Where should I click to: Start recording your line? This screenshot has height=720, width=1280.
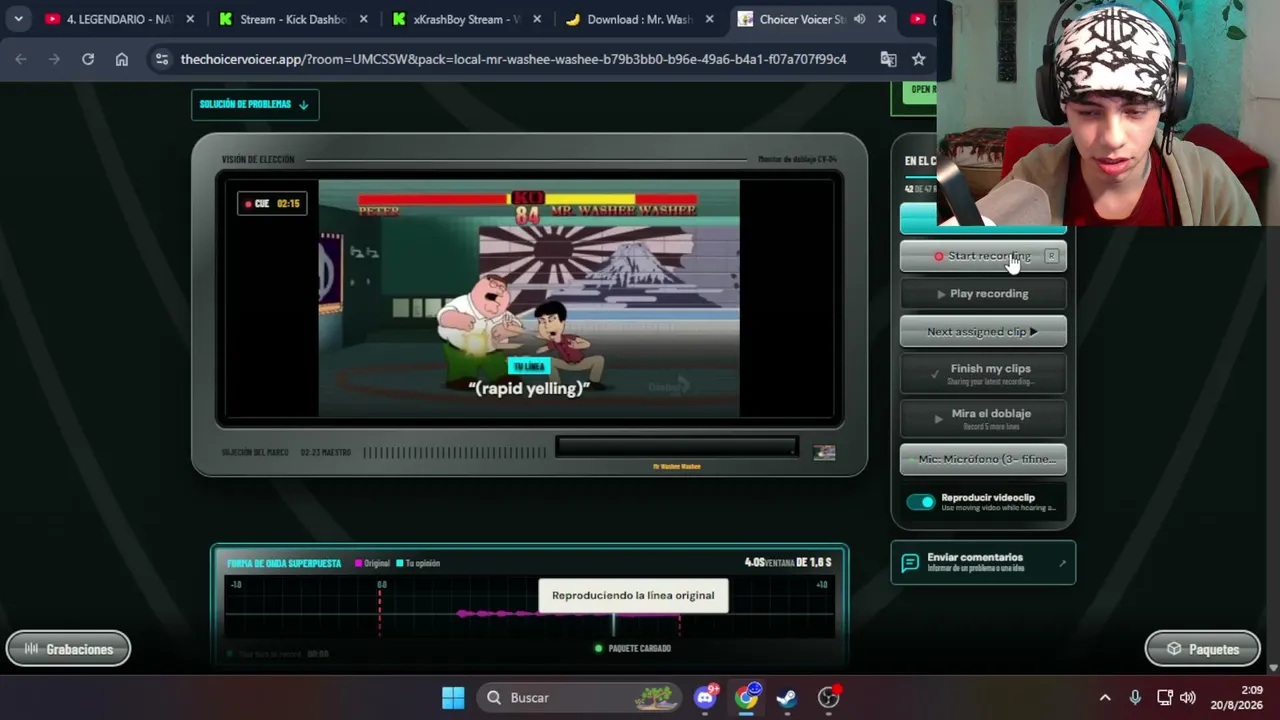(x=983, y=256)
